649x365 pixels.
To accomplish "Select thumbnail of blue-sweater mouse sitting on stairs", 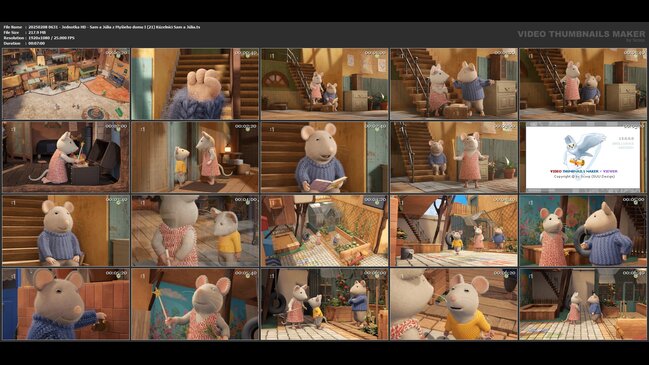I will (66, 231).
